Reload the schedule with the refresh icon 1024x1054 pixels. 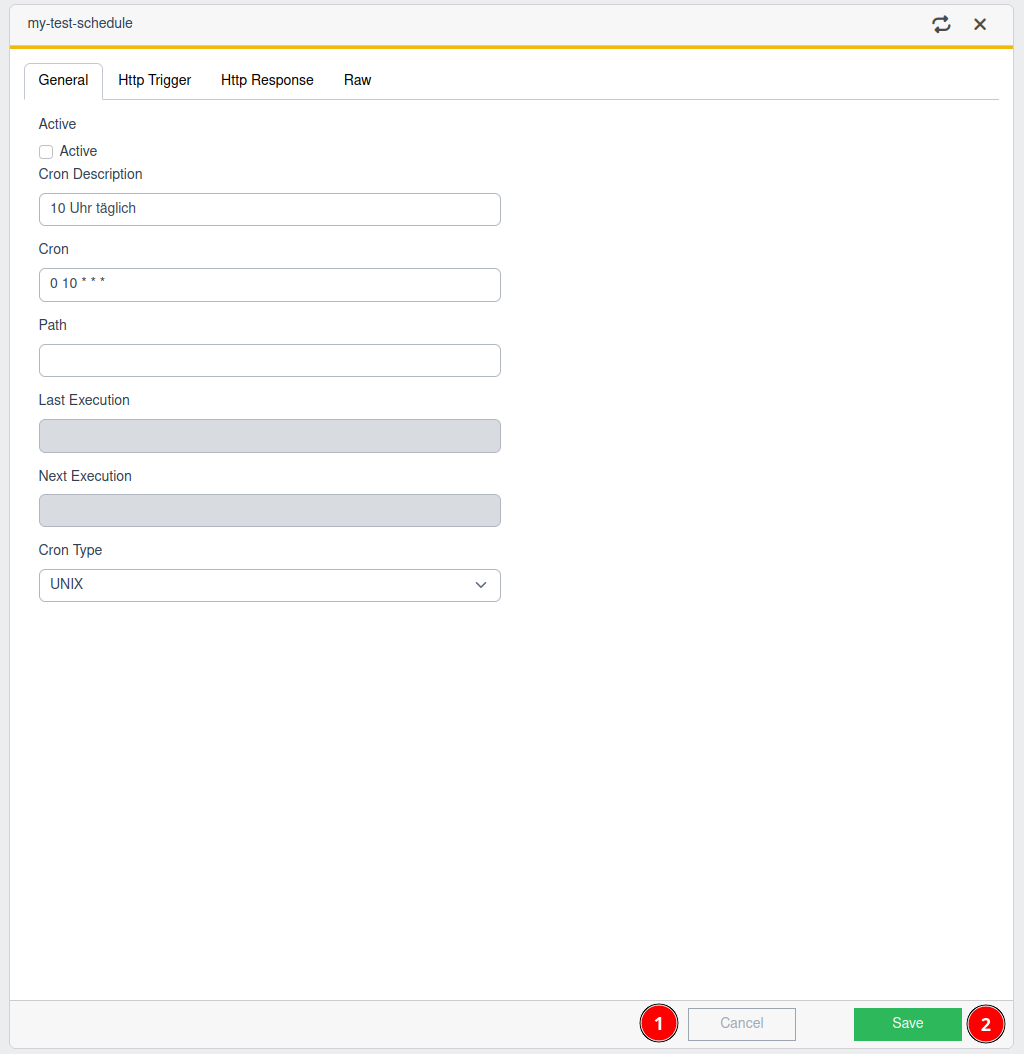click(x=941, y=24)
